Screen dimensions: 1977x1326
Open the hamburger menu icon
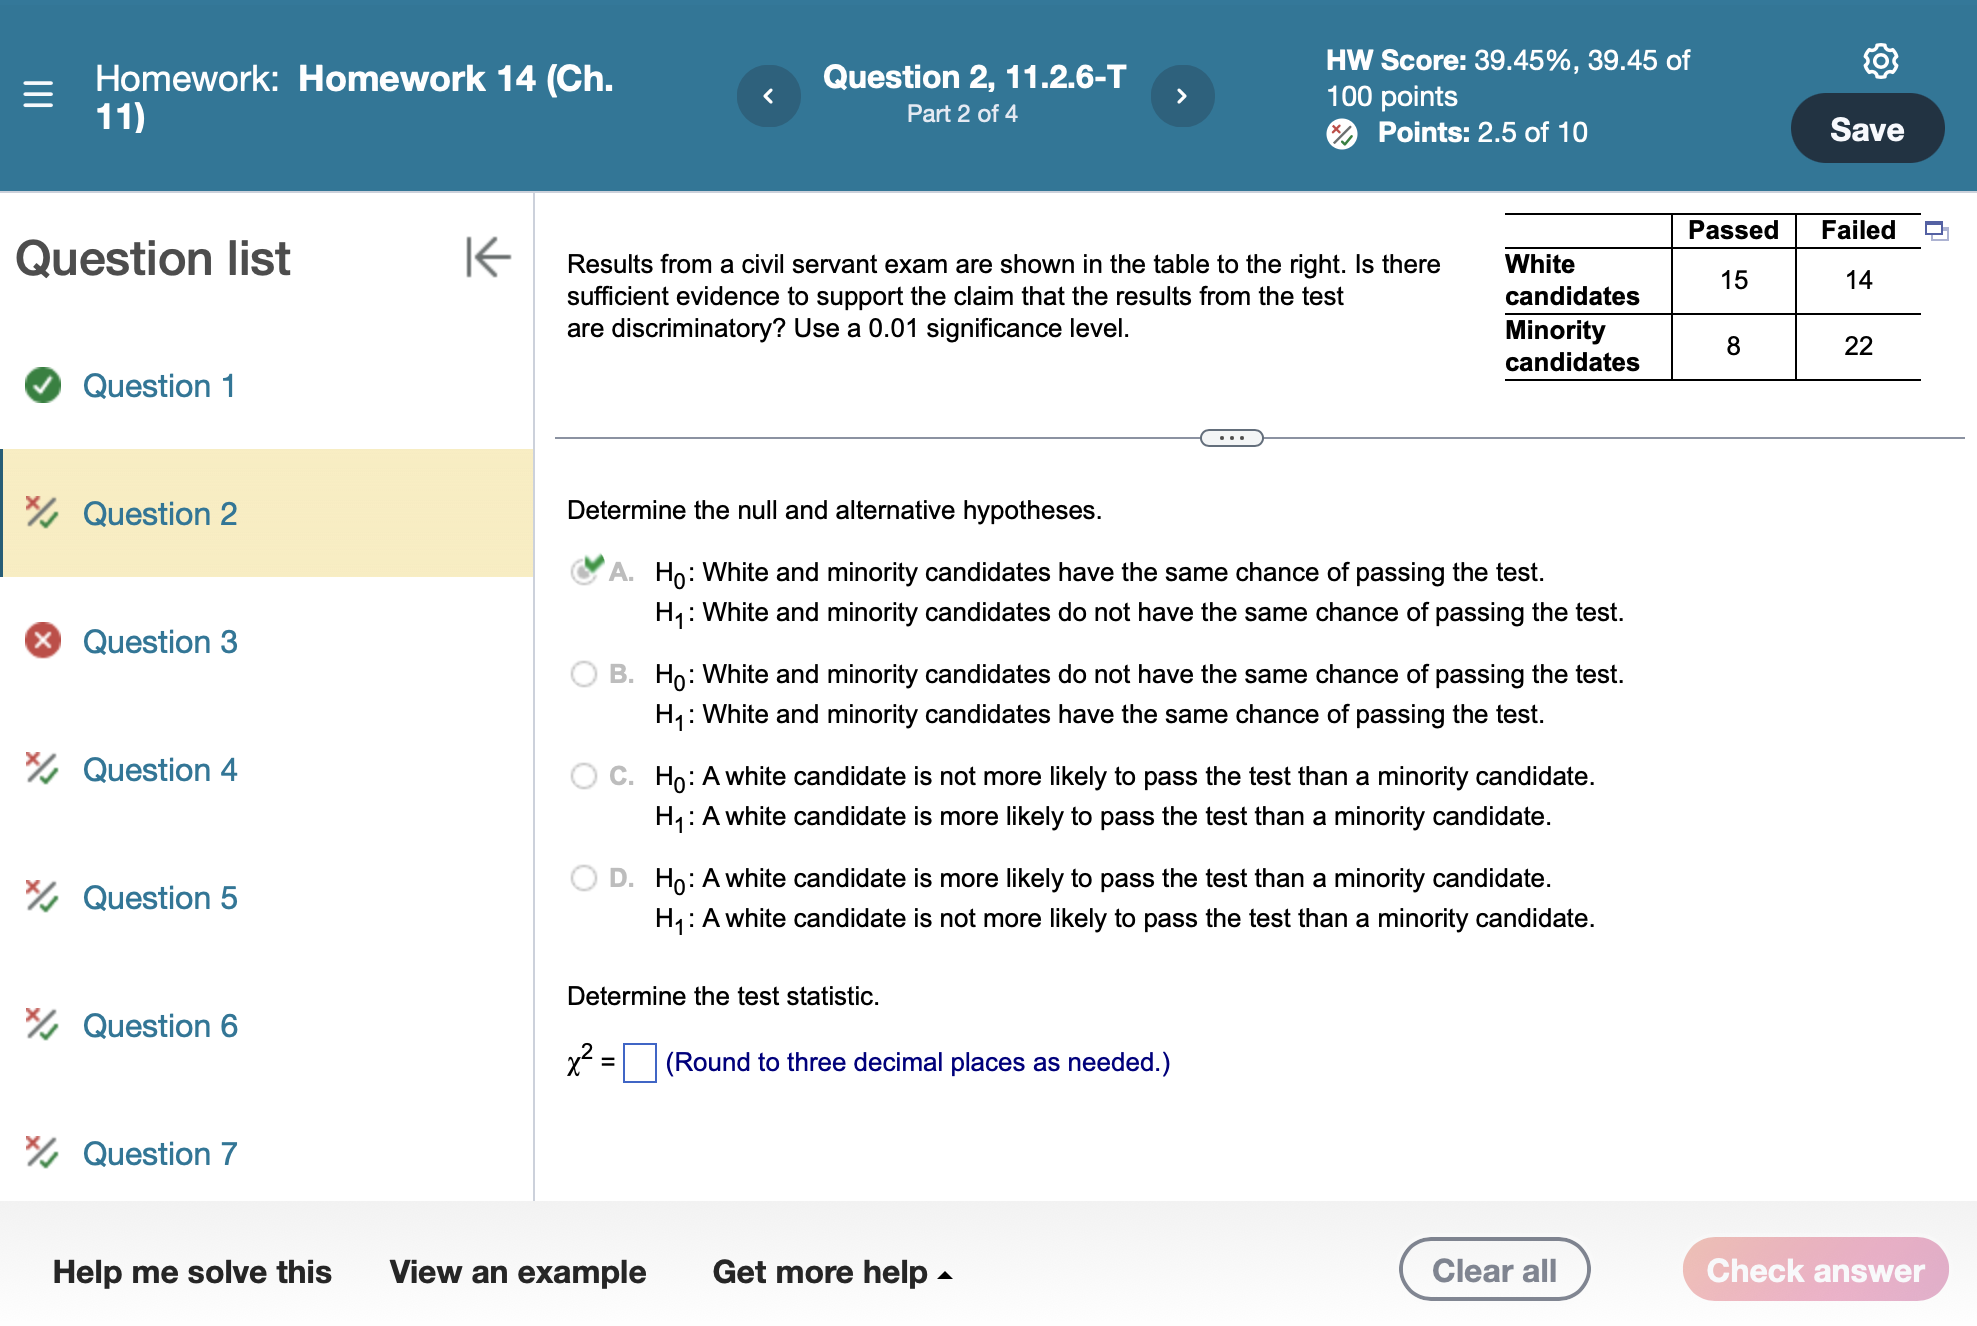click(37, 94)
